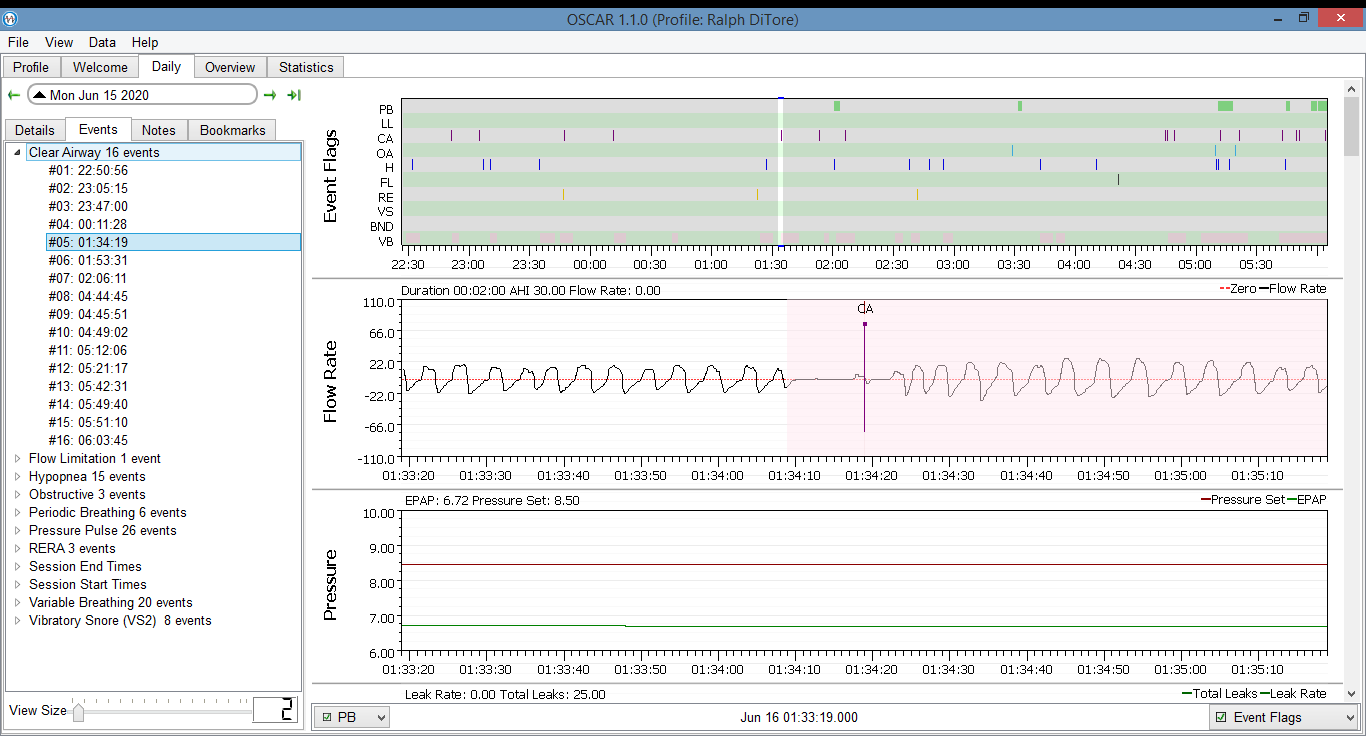
Task: Expand Pressure Pulse 26 events
Action: (17, 531)
